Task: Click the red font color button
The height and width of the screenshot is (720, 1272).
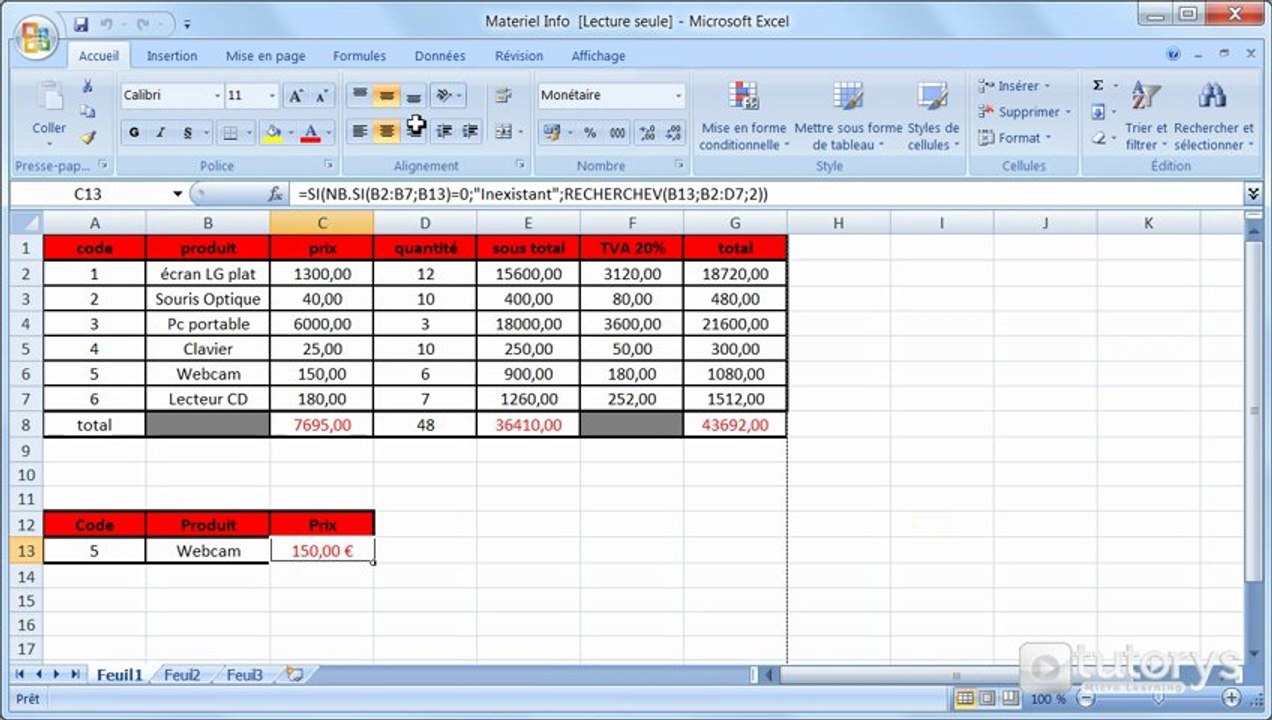Action: (x=310, y=132)
